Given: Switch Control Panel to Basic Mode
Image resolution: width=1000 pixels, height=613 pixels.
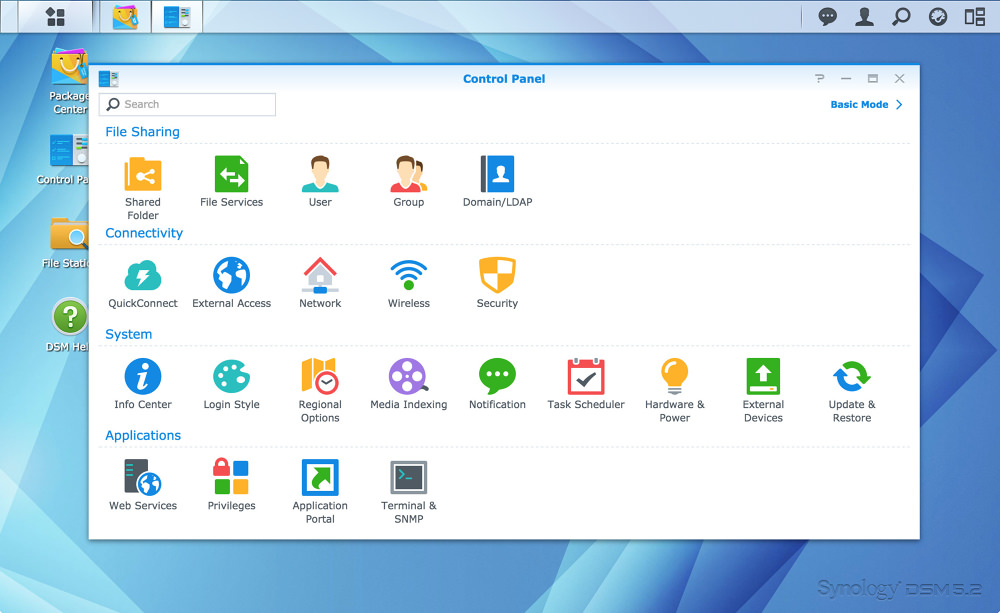Looking at the screenshot, I should (x=866, y=105).
